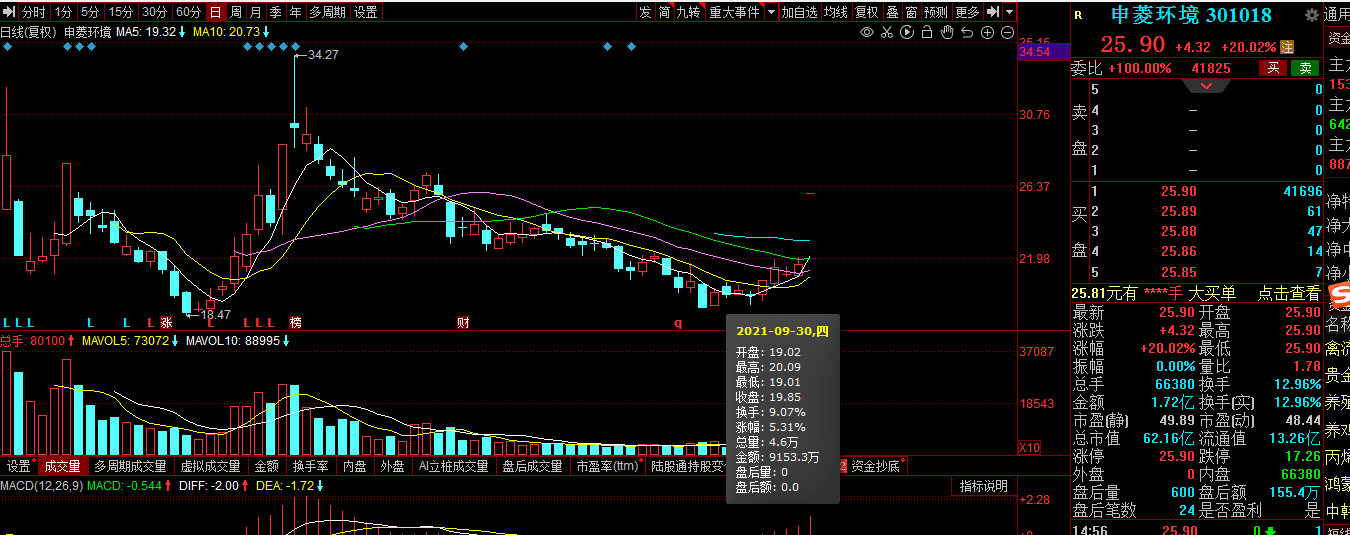
Task: Select the hand pan tool
Action: pyautogui.click(x=946, y=32)
